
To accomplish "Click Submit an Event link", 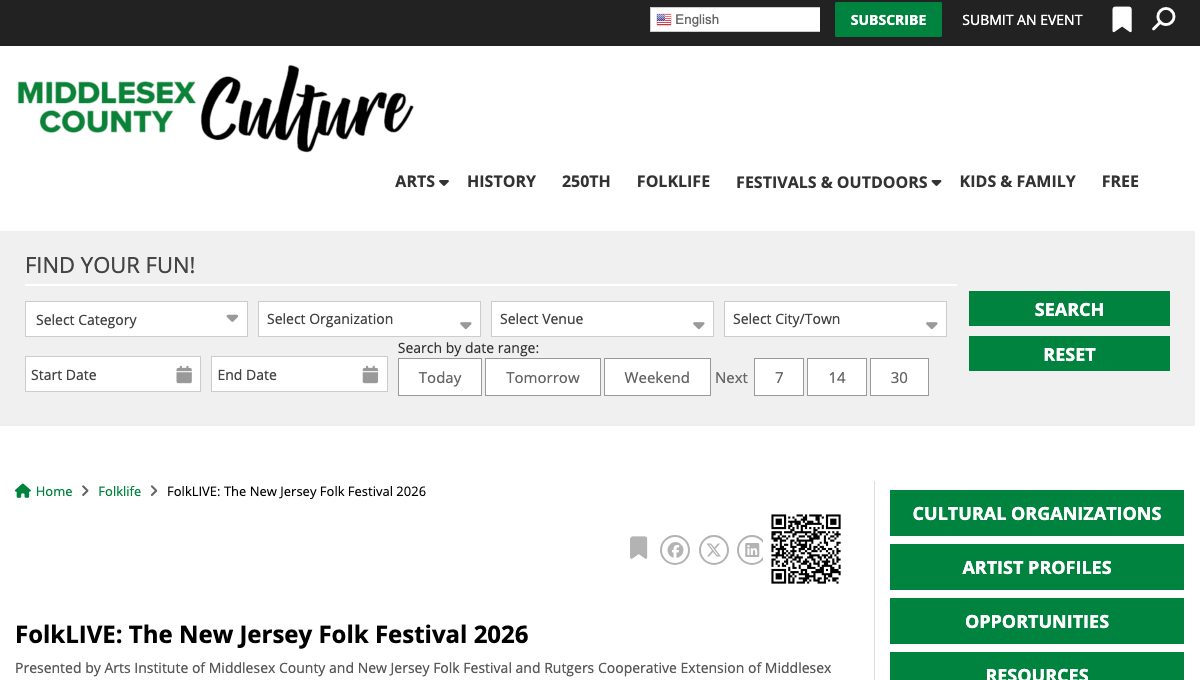I will (1022, 20).
